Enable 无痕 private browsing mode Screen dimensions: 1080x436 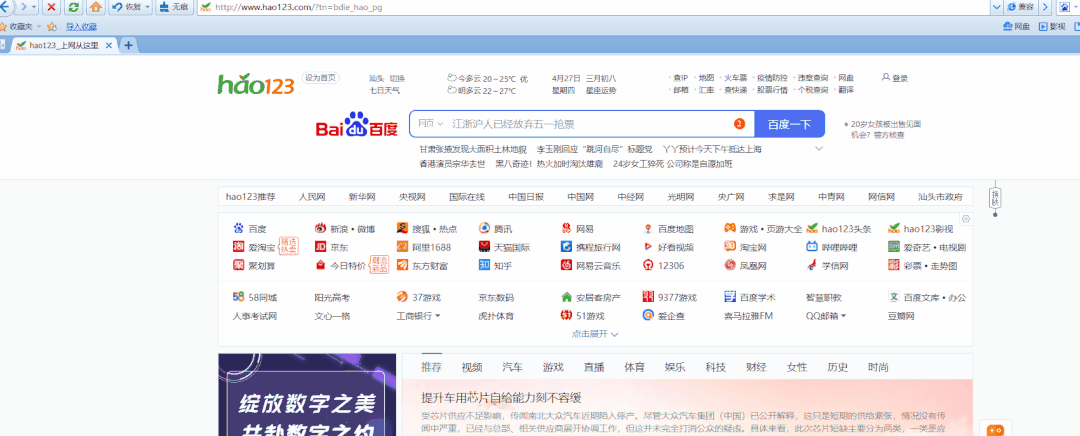(174, 7)
